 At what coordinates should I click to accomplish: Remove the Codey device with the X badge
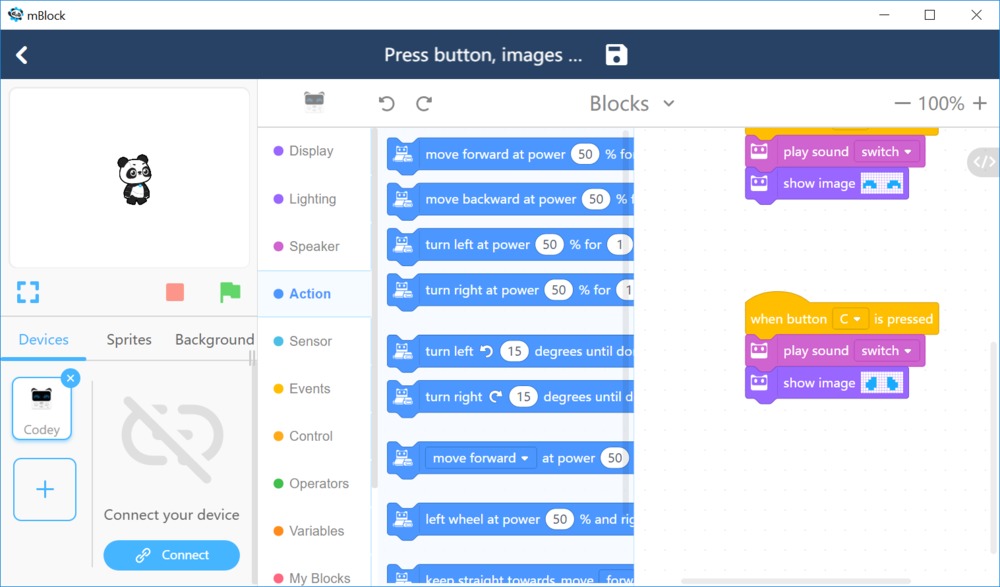(70, 378)
